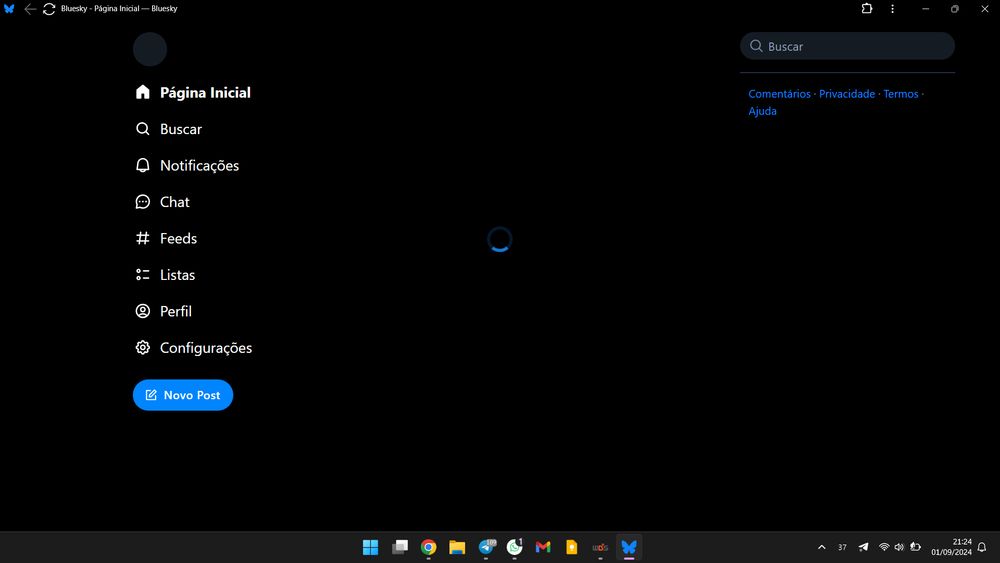Click the Bluesky butterfly logo in title bar
The image size is (1000, 563).
point(9,8)
